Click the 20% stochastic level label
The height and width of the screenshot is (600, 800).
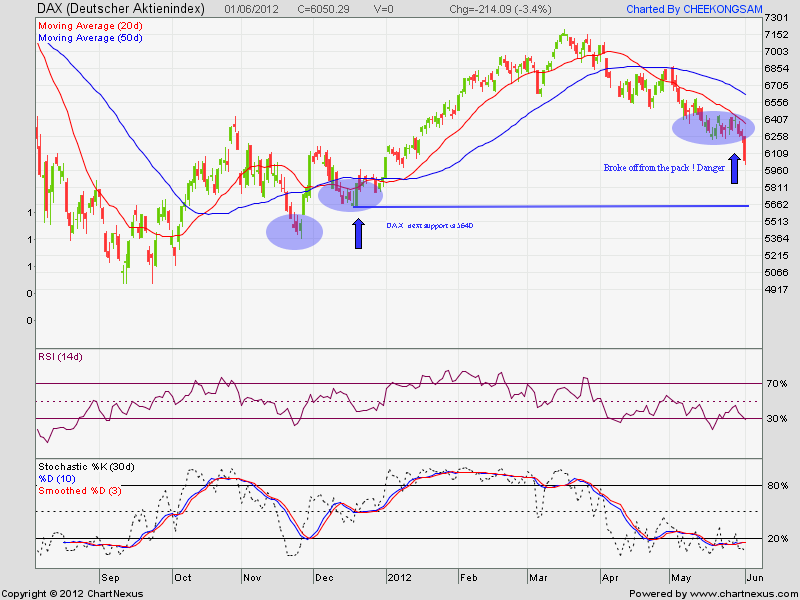tap(777, 539)
